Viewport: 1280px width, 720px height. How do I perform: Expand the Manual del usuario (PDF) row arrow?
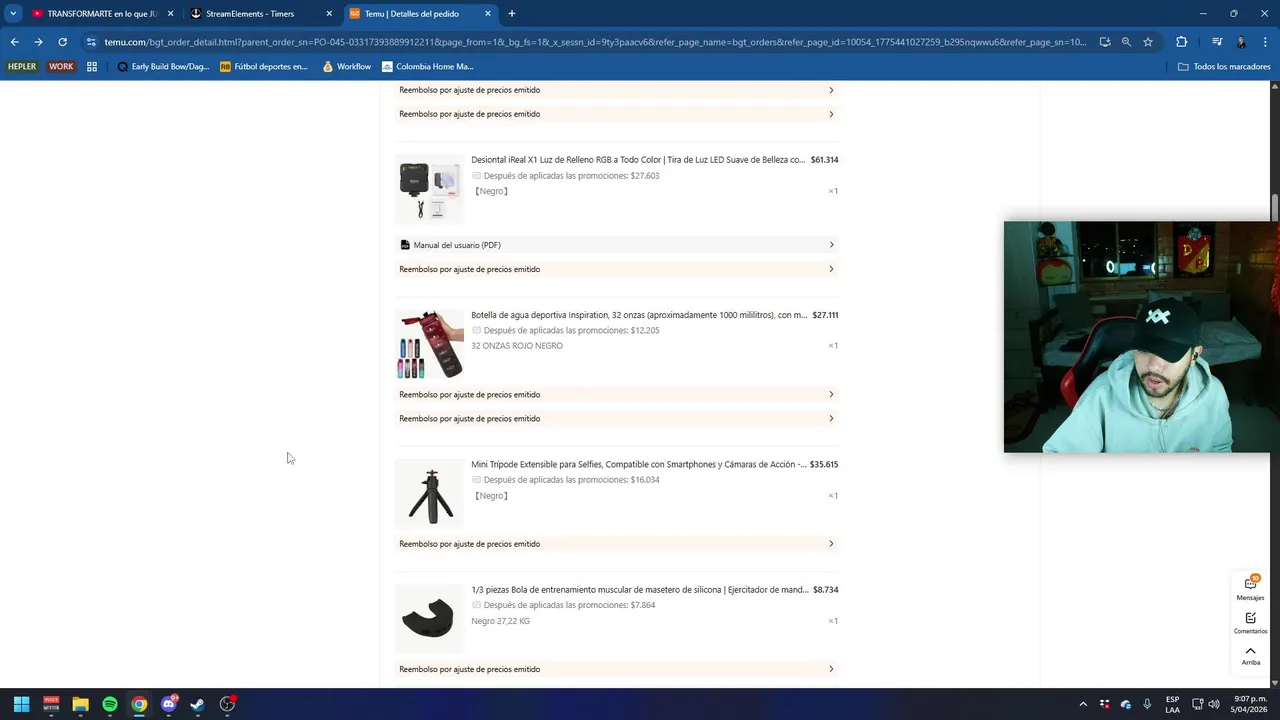[x=831, y=245]
